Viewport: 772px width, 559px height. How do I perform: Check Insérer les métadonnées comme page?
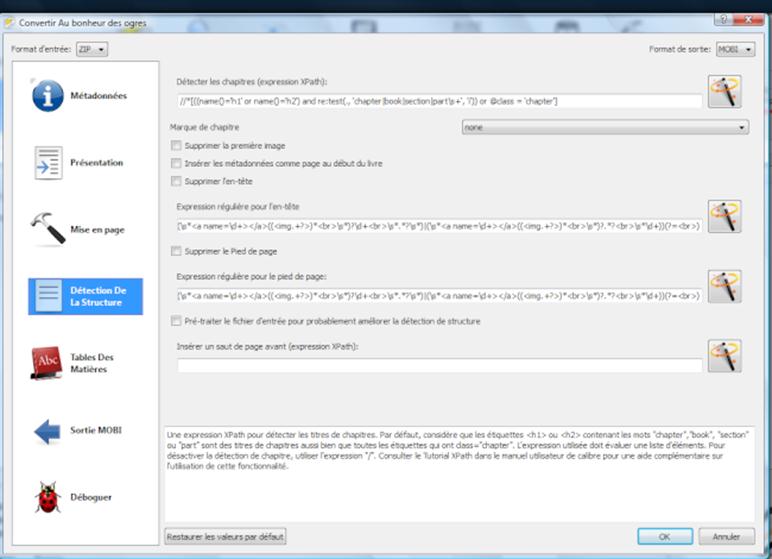(176, 163)
